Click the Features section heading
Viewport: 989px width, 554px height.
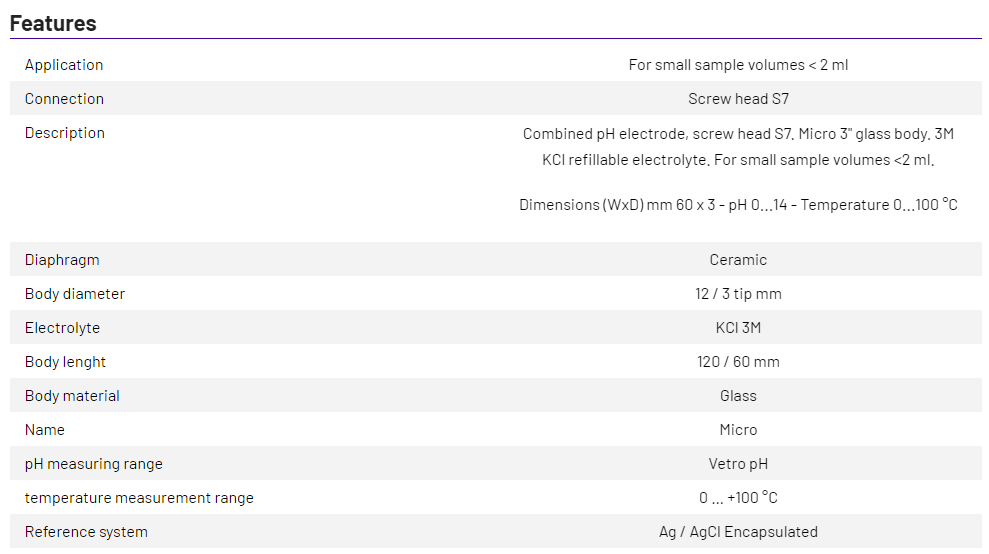point(53,23)
